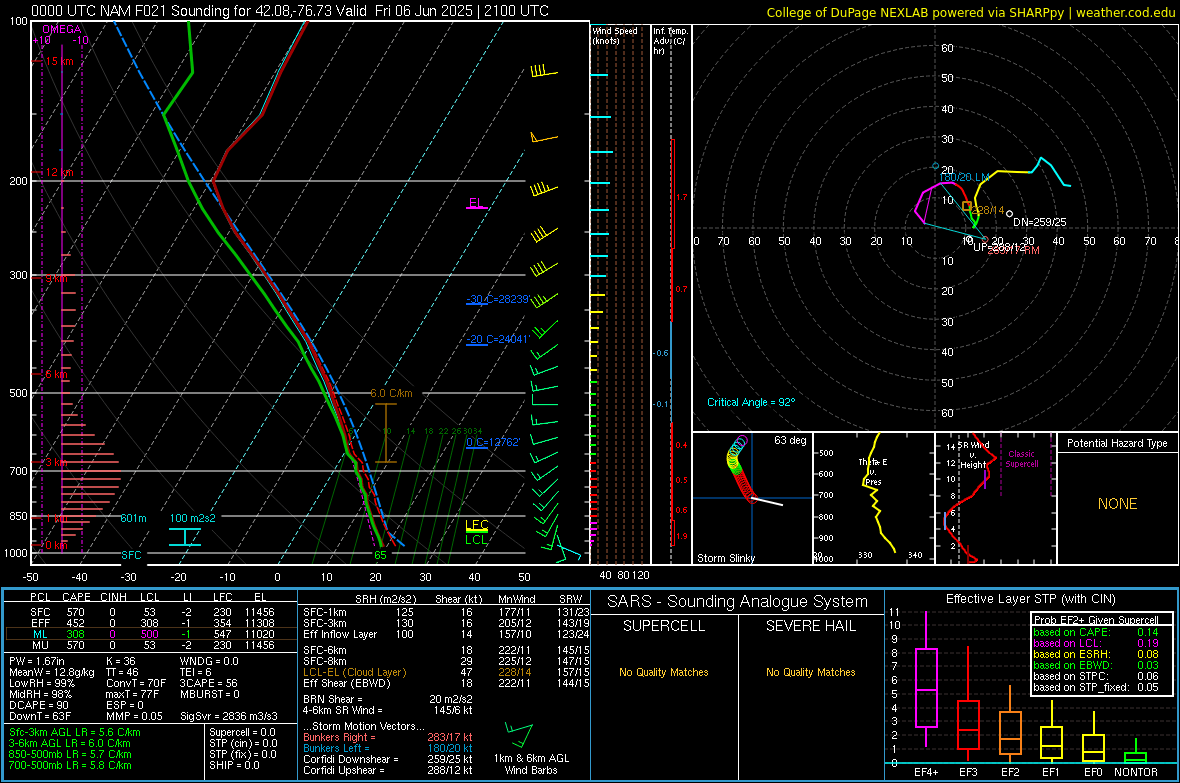1180x783 pixels.
Task: Click the 63 deg slinky tilt value
Action: point(790,440)
